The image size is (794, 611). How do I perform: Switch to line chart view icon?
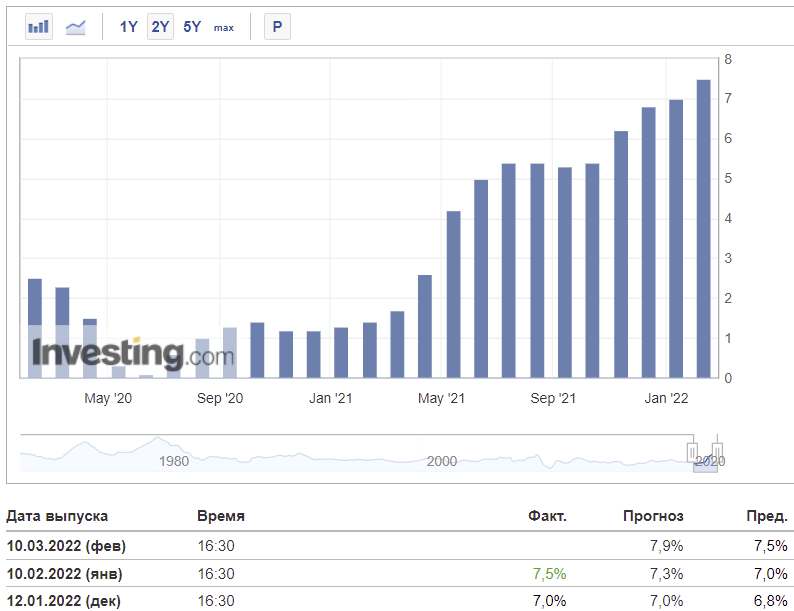(75, 26)
